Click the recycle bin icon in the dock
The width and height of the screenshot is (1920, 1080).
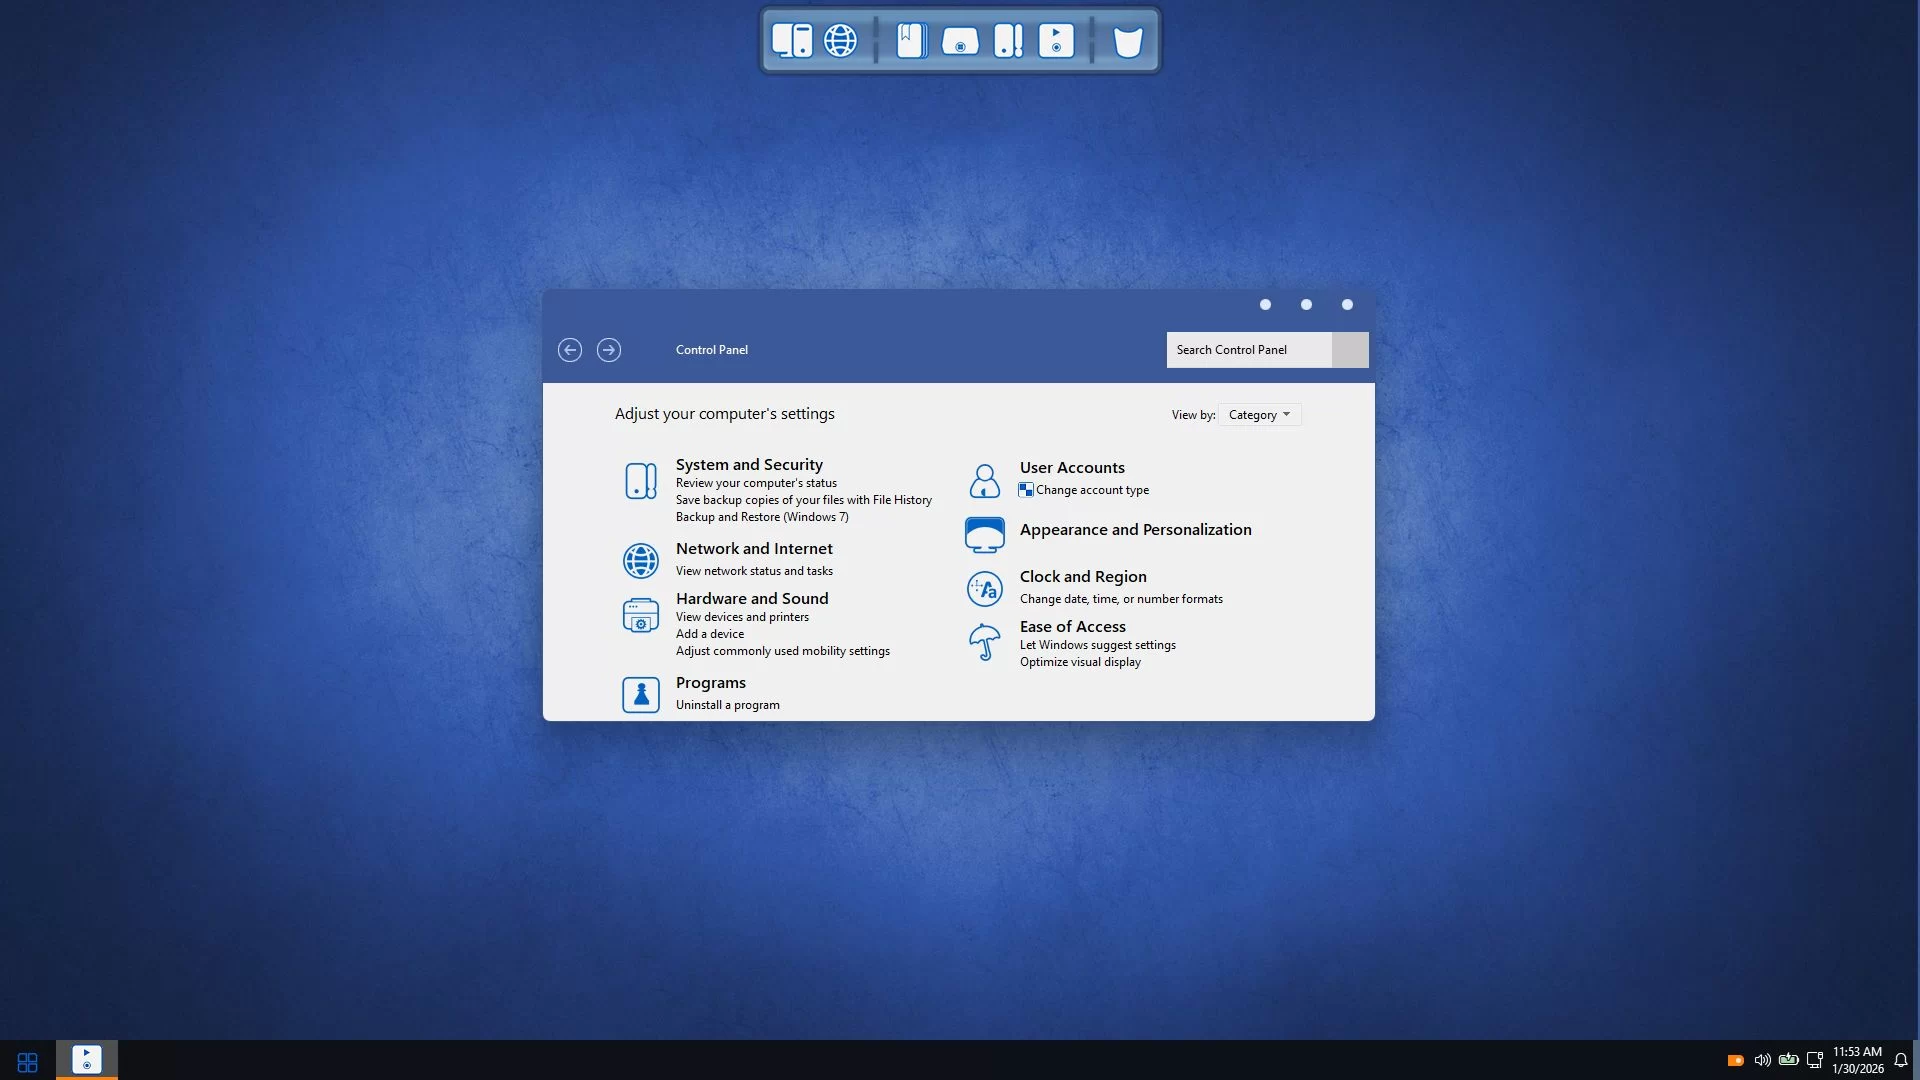point(1128,41)
